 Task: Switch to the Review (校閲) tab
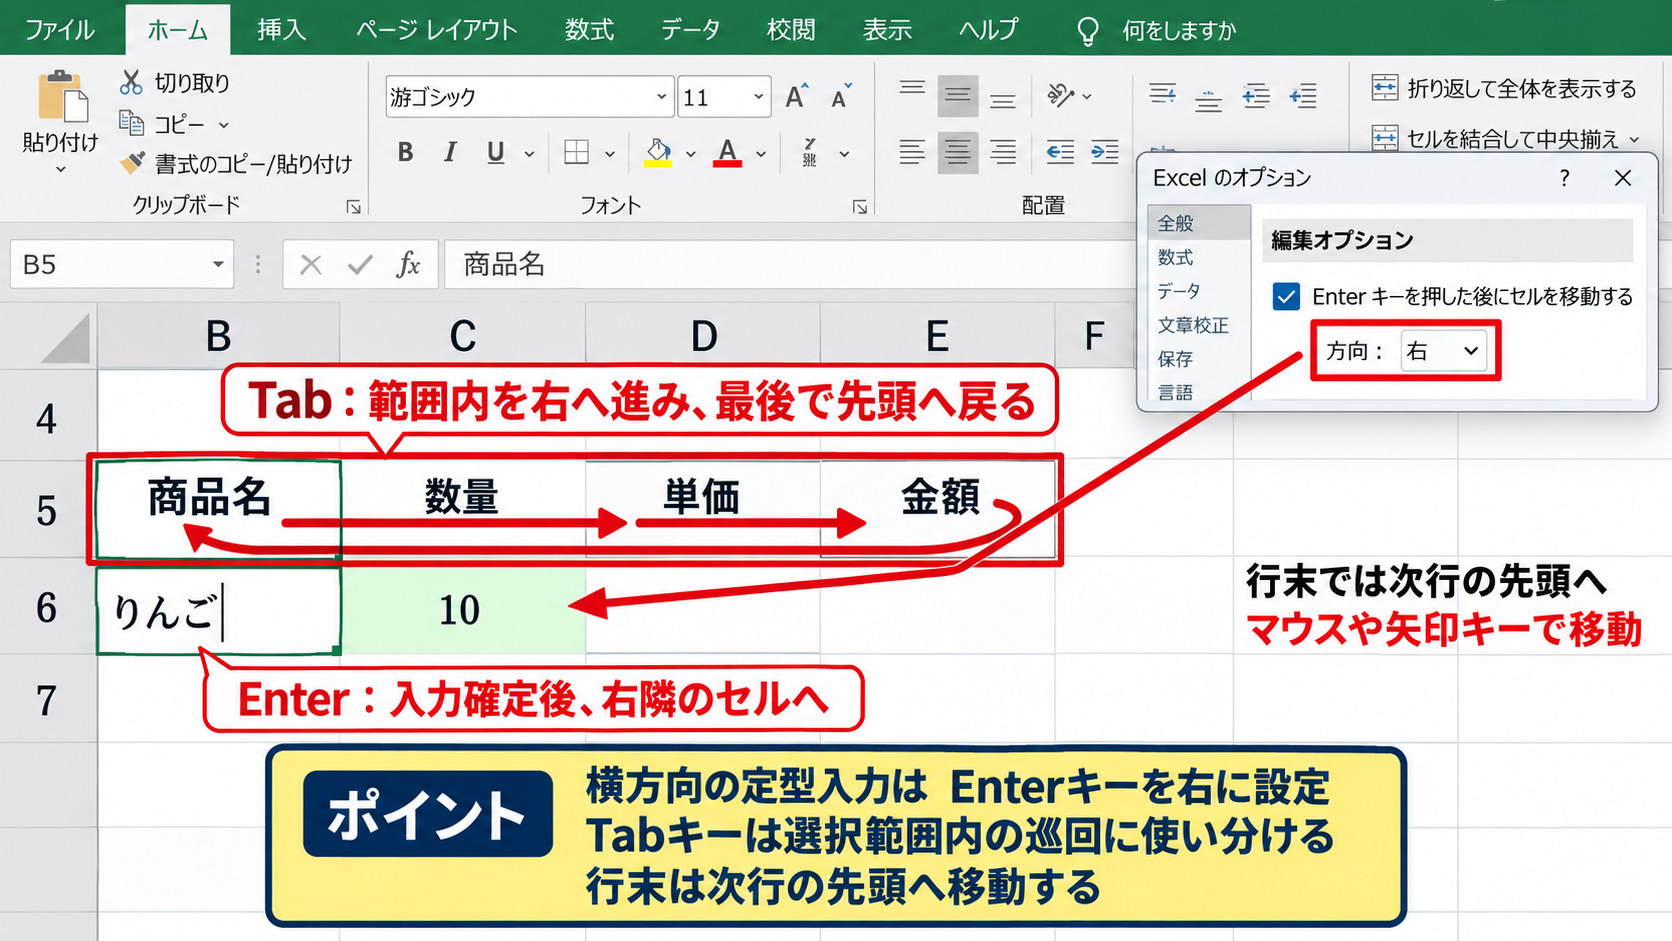click(791, 30)
